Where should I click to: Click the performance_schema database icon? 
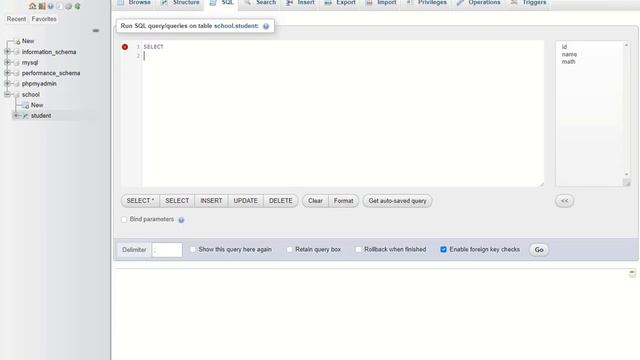point(17,73)
